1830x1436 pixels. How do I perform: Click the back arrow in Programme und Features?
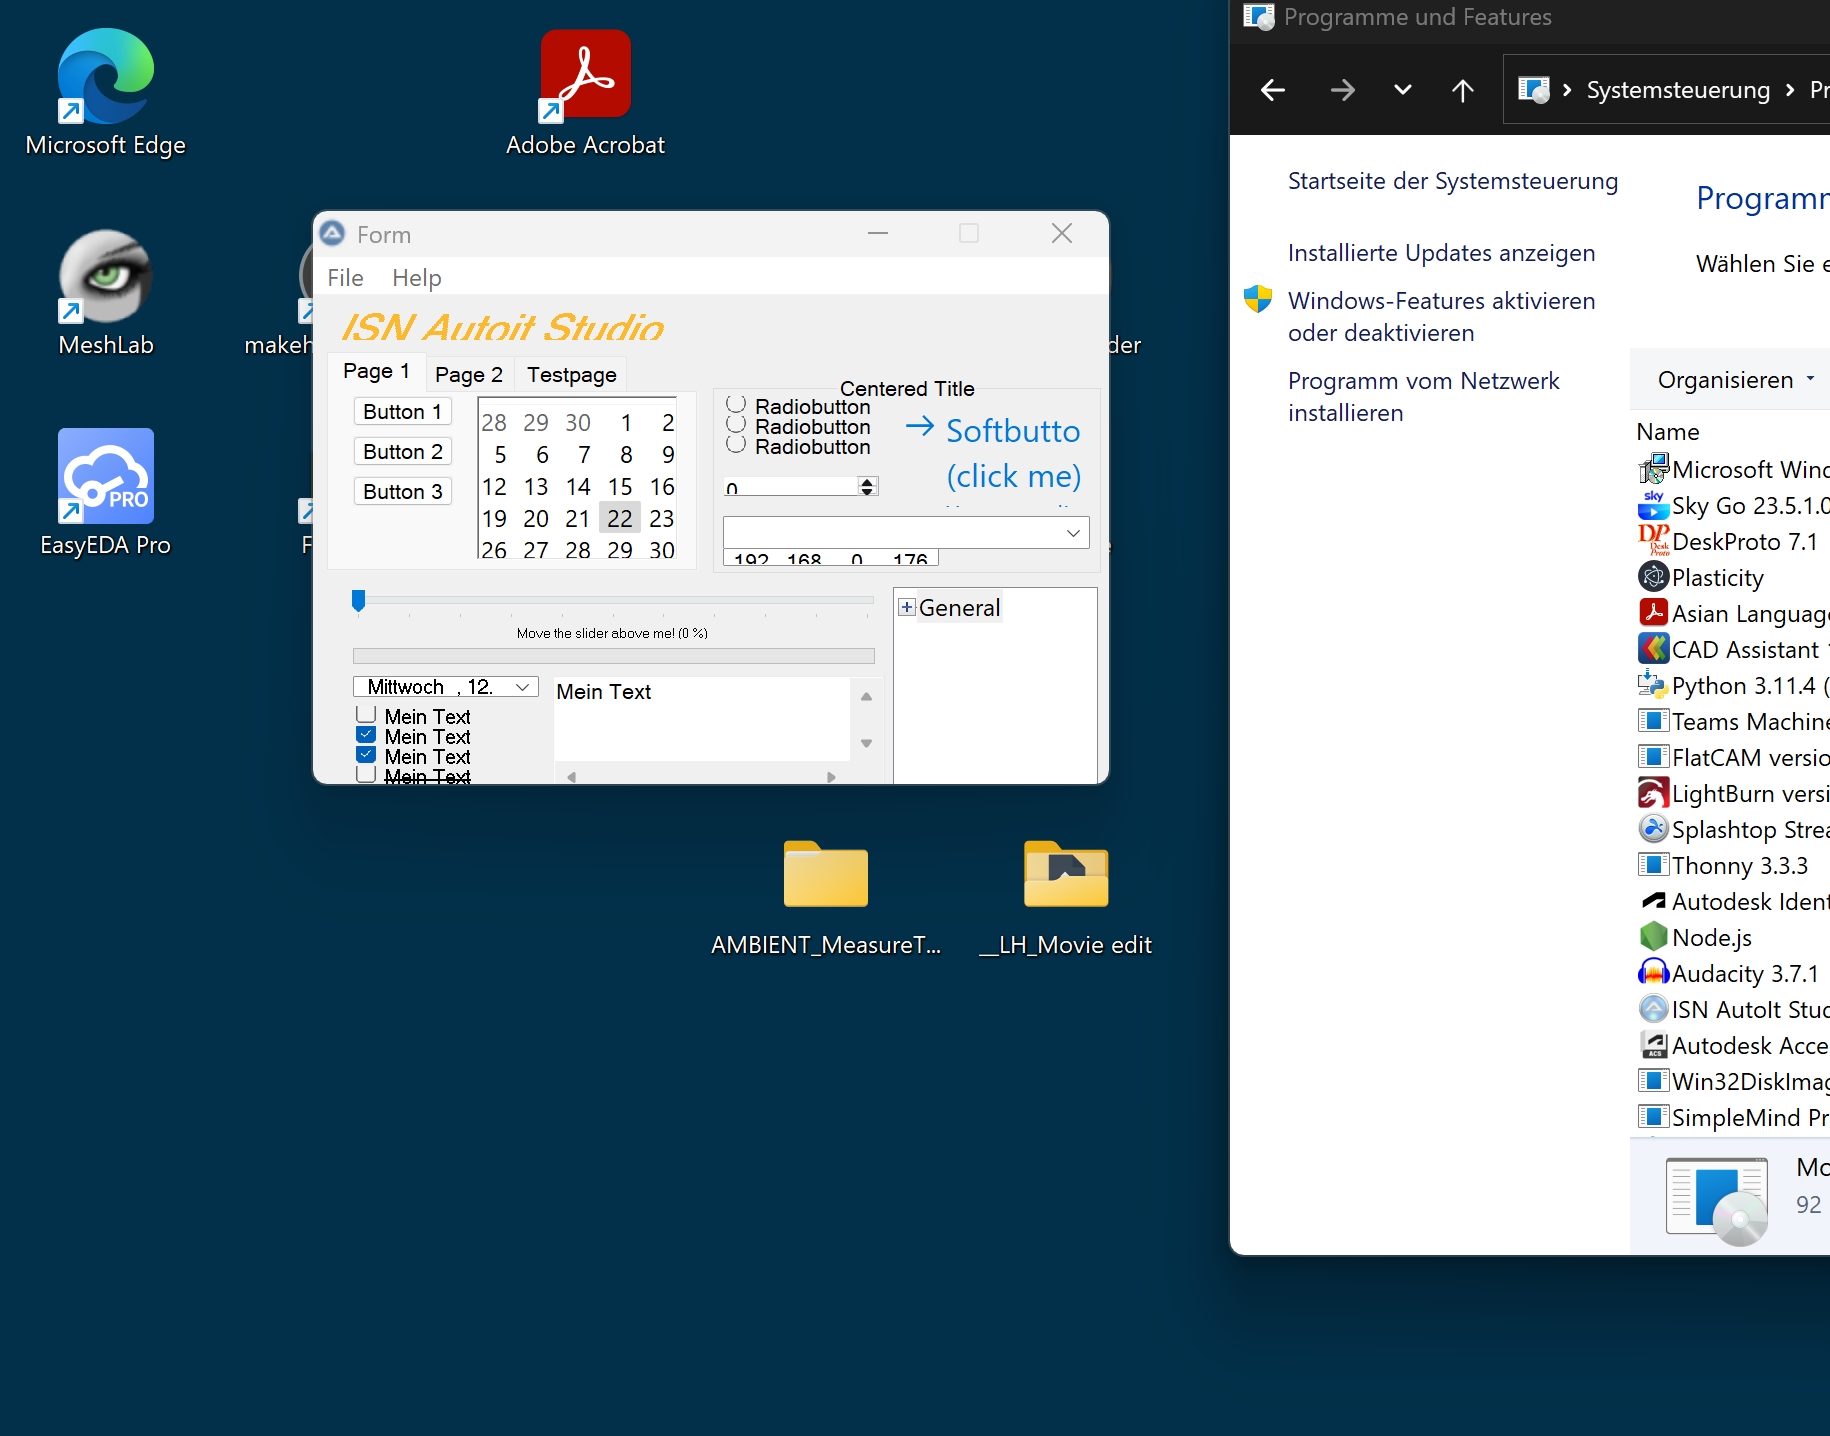tap(1272, 90)
